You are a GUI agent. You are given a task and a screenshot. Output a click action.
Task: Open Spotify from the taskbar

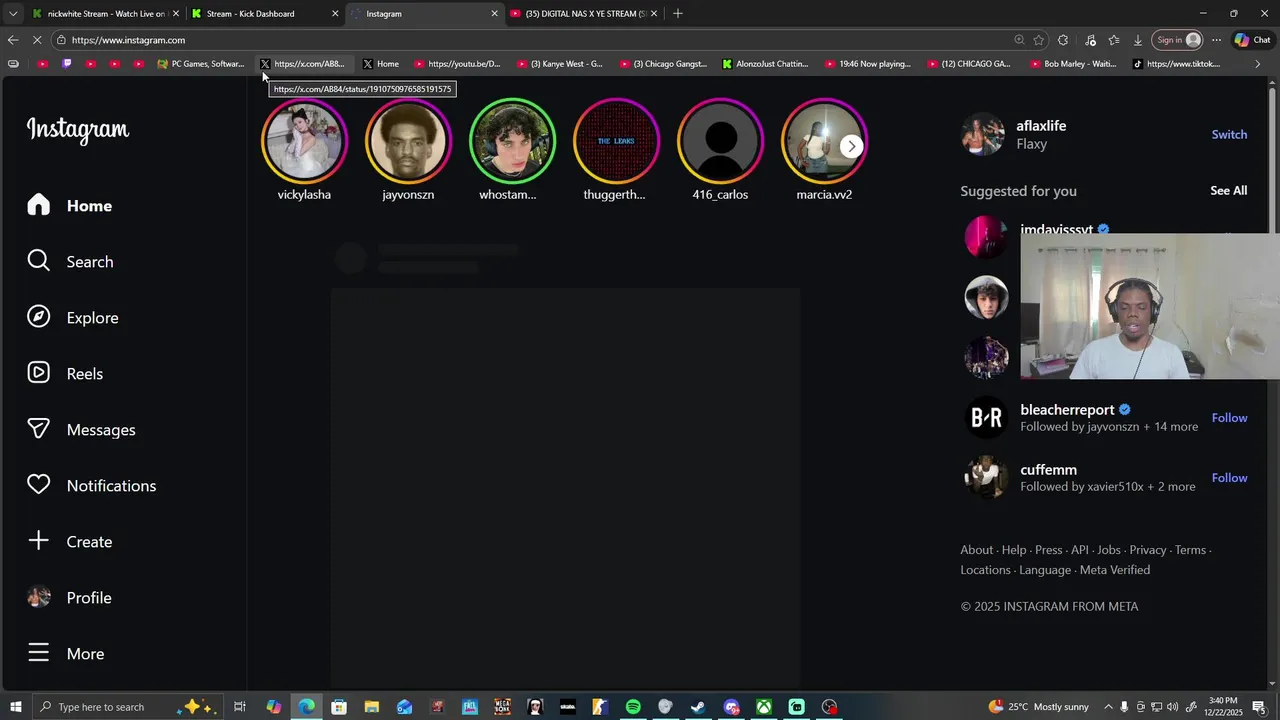(633, 707)
